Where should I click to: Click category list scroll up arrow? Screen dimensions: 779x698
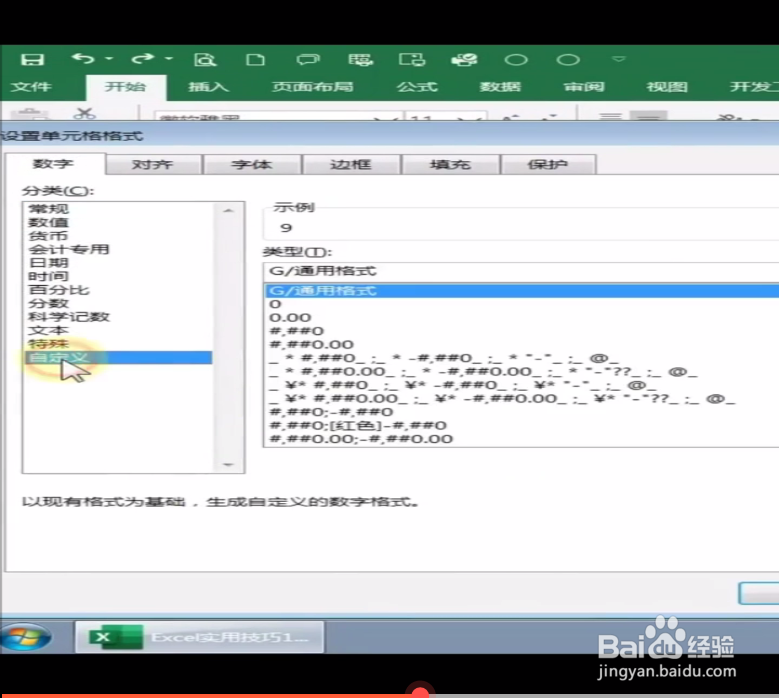tap(228, 211)
